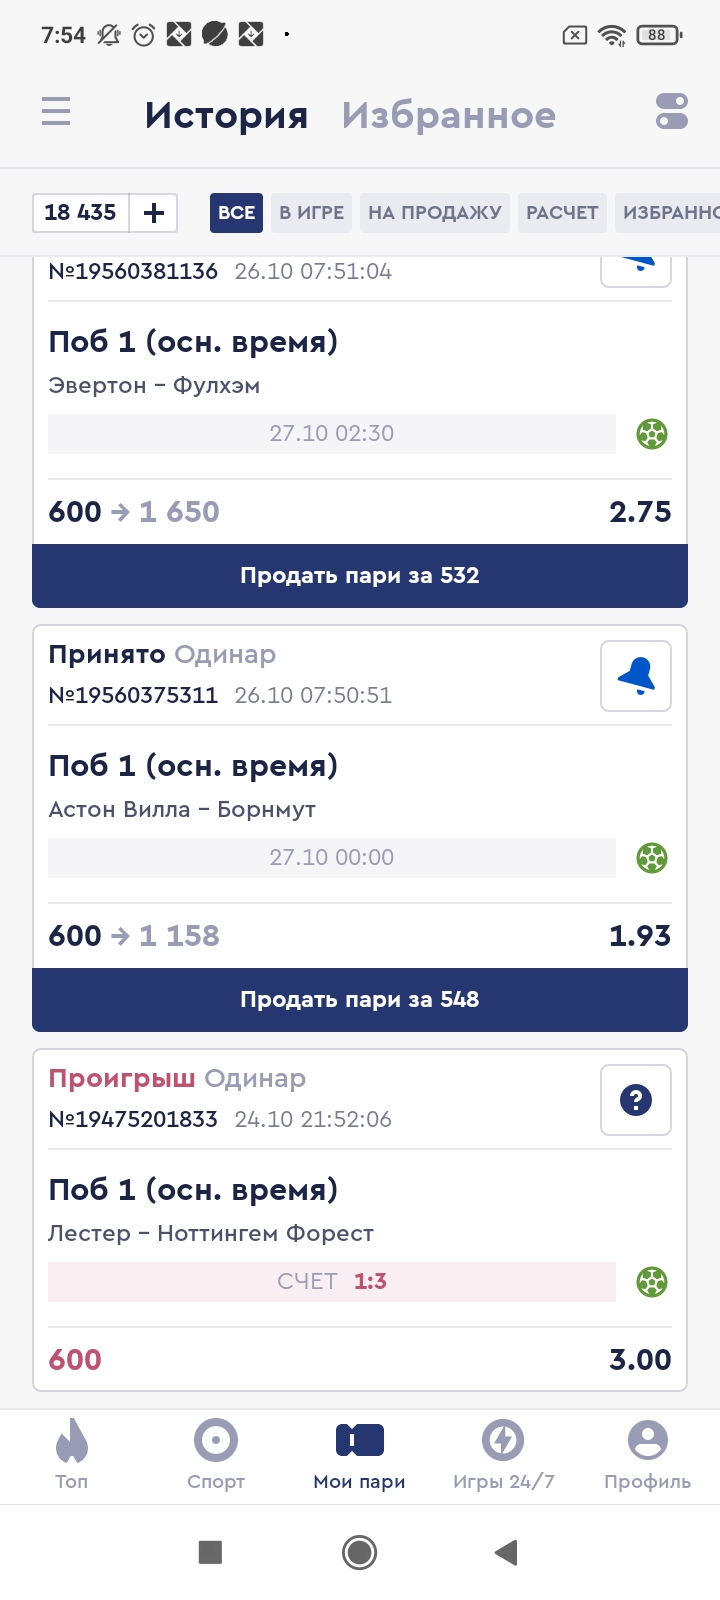Filter bets by В ИГРЕ

pyautogui.click(x=311, y=213)
